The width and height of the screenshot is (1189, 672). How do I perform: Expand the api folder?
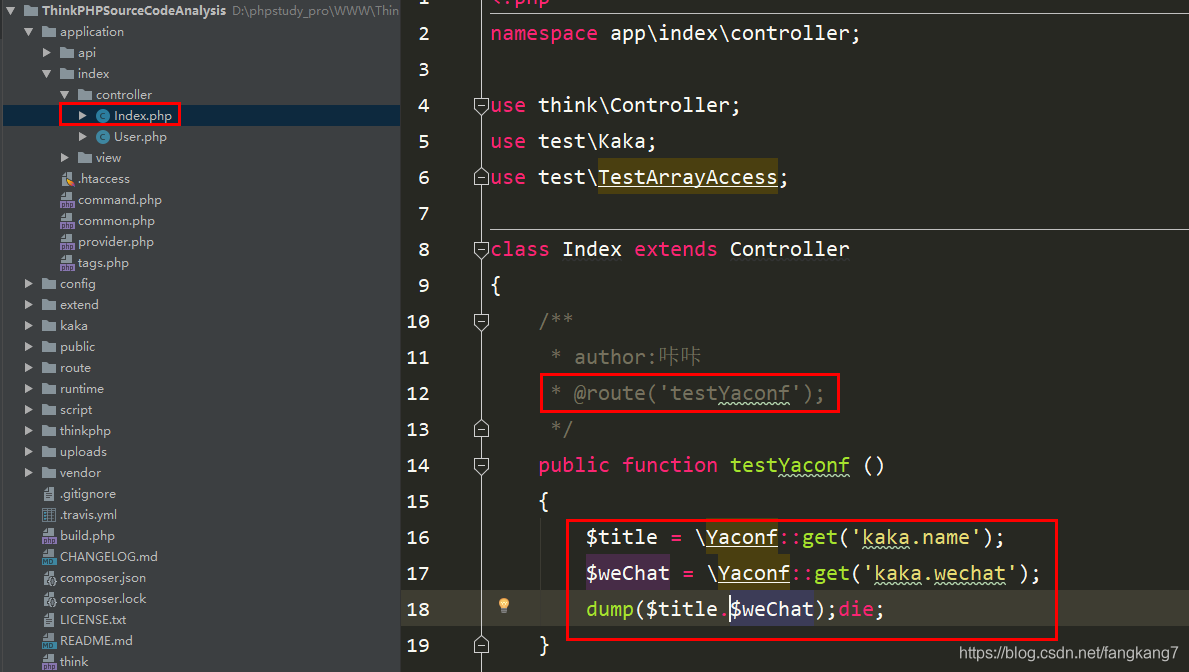pos(47,52)
